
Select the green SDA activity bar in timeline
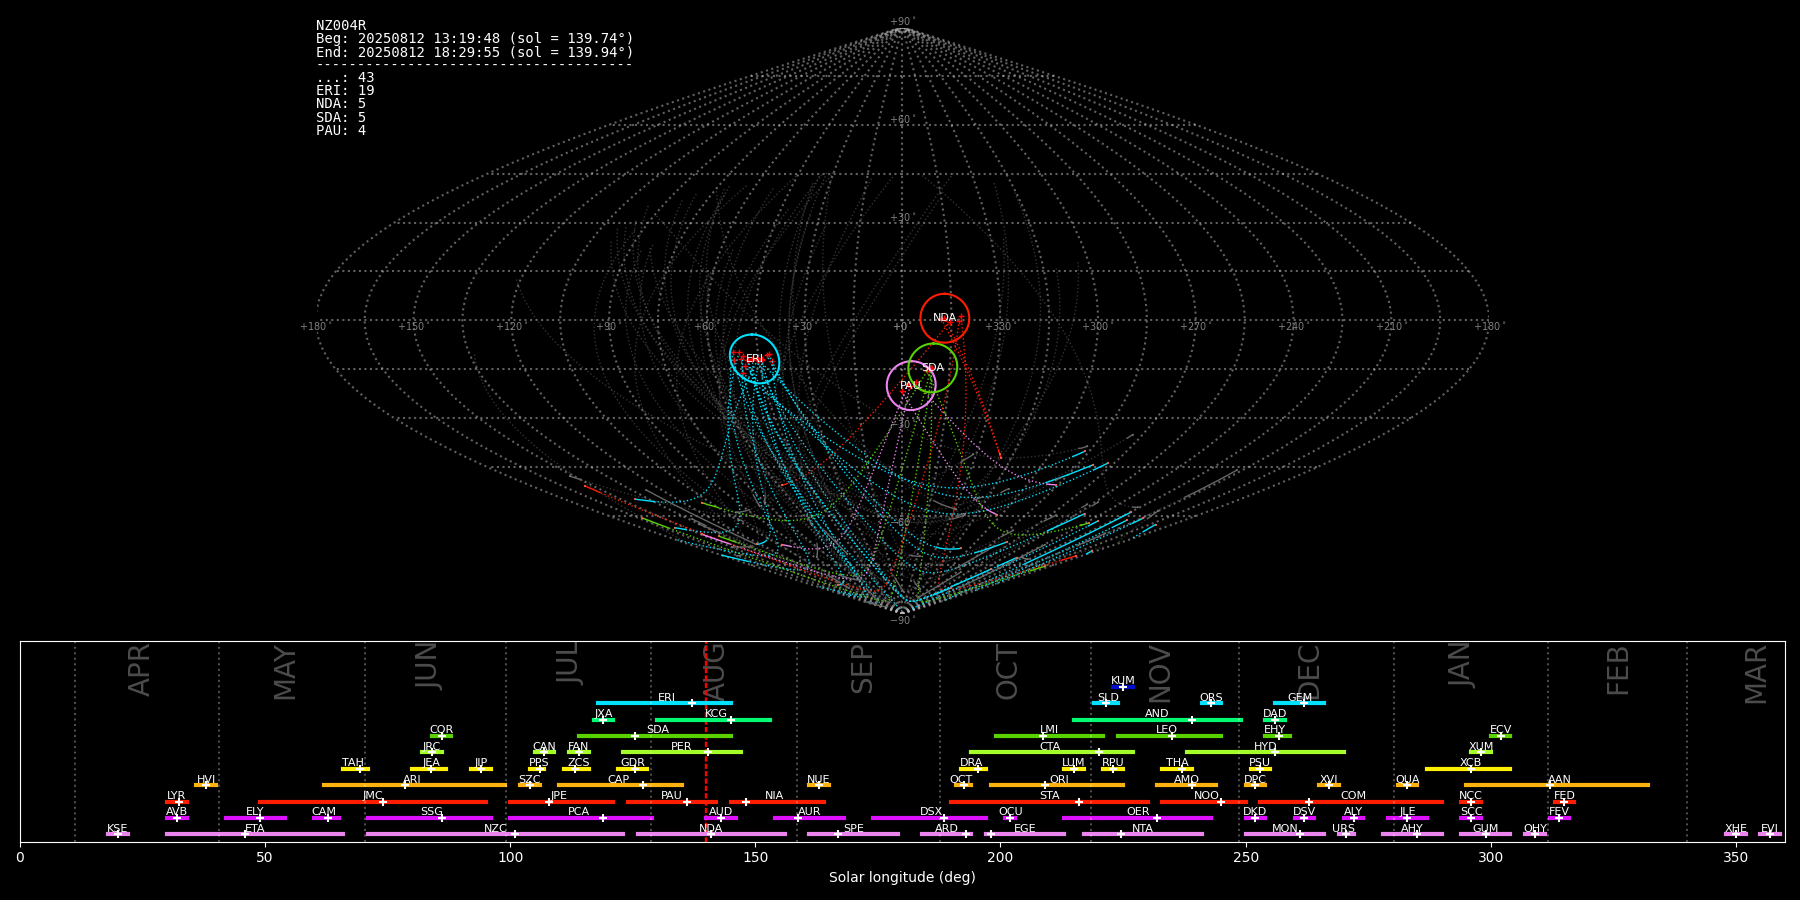point(655,736)
